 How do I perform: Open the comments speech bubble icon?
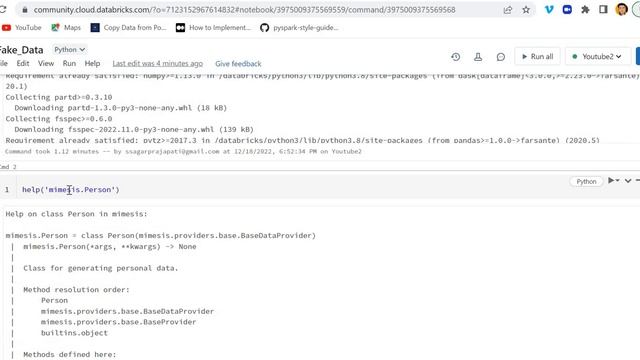(501, 57)
